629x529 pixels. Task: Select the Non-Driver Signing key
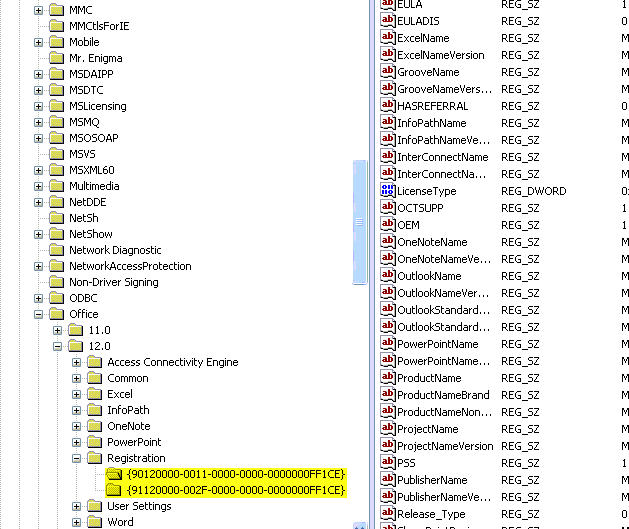tap(114, 282)
